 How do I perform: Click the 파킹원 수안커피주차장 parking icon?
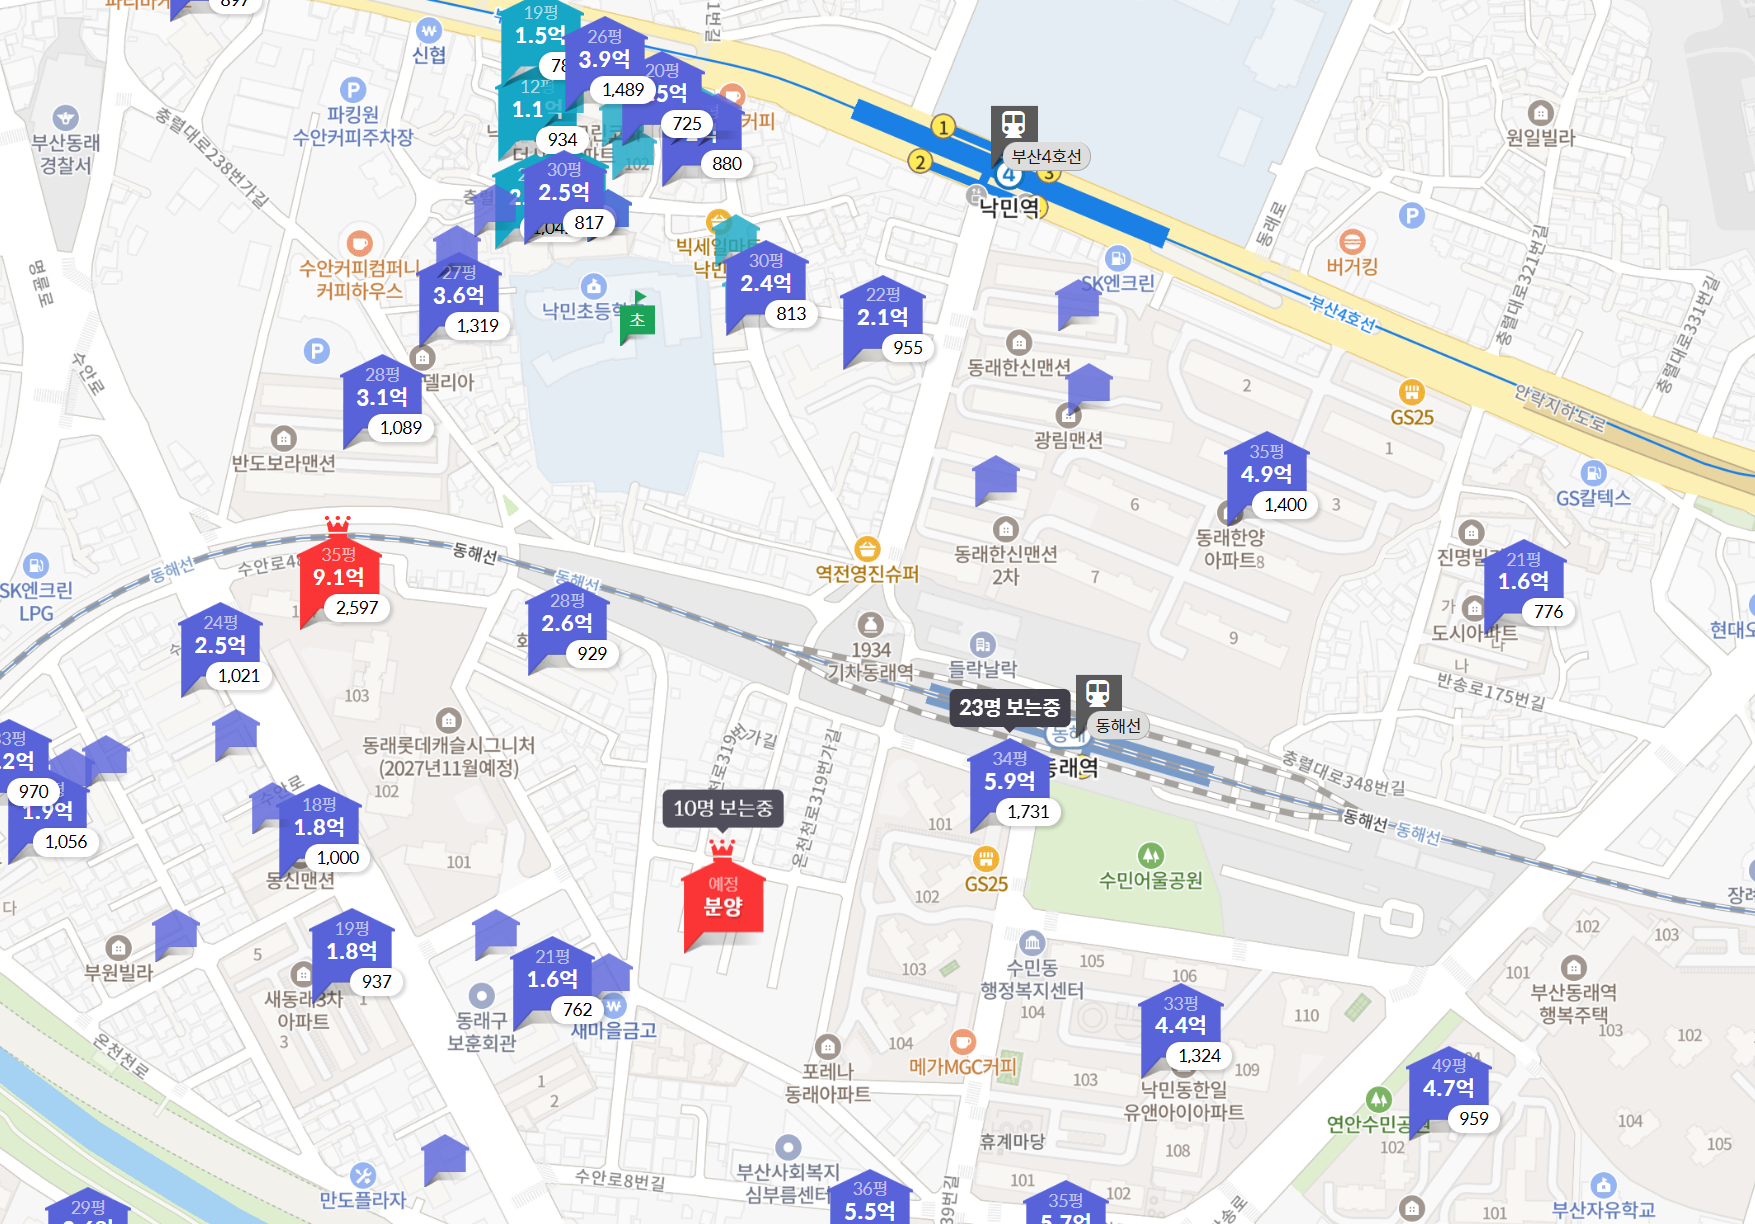pos(353,89)
